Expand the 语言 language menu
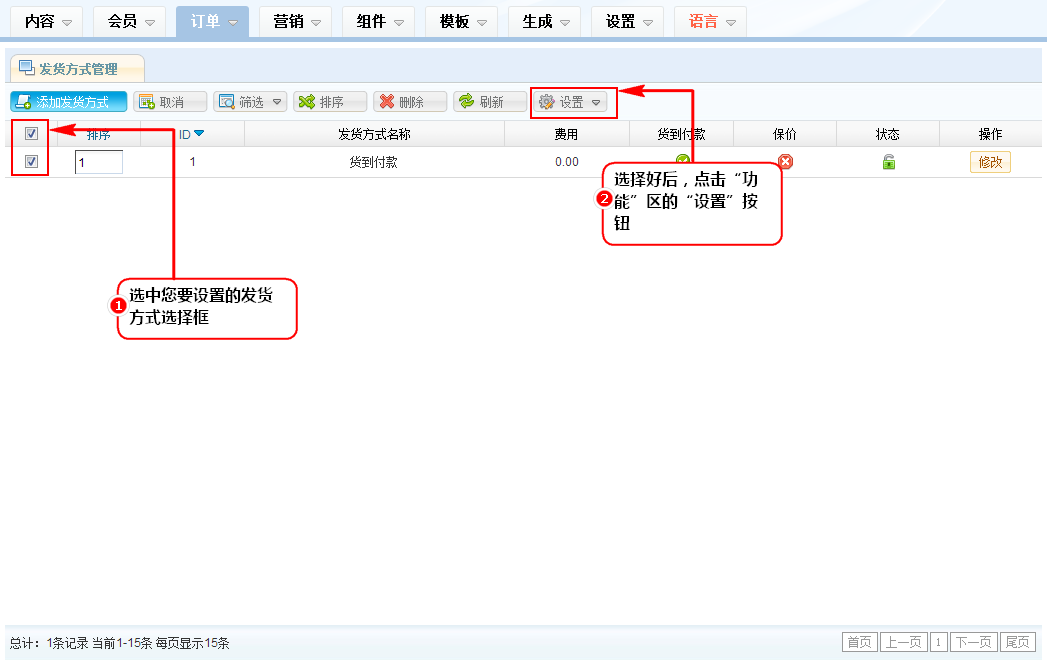The width and height of the screenshot is (1047, 662). click(x=710, y=21)
